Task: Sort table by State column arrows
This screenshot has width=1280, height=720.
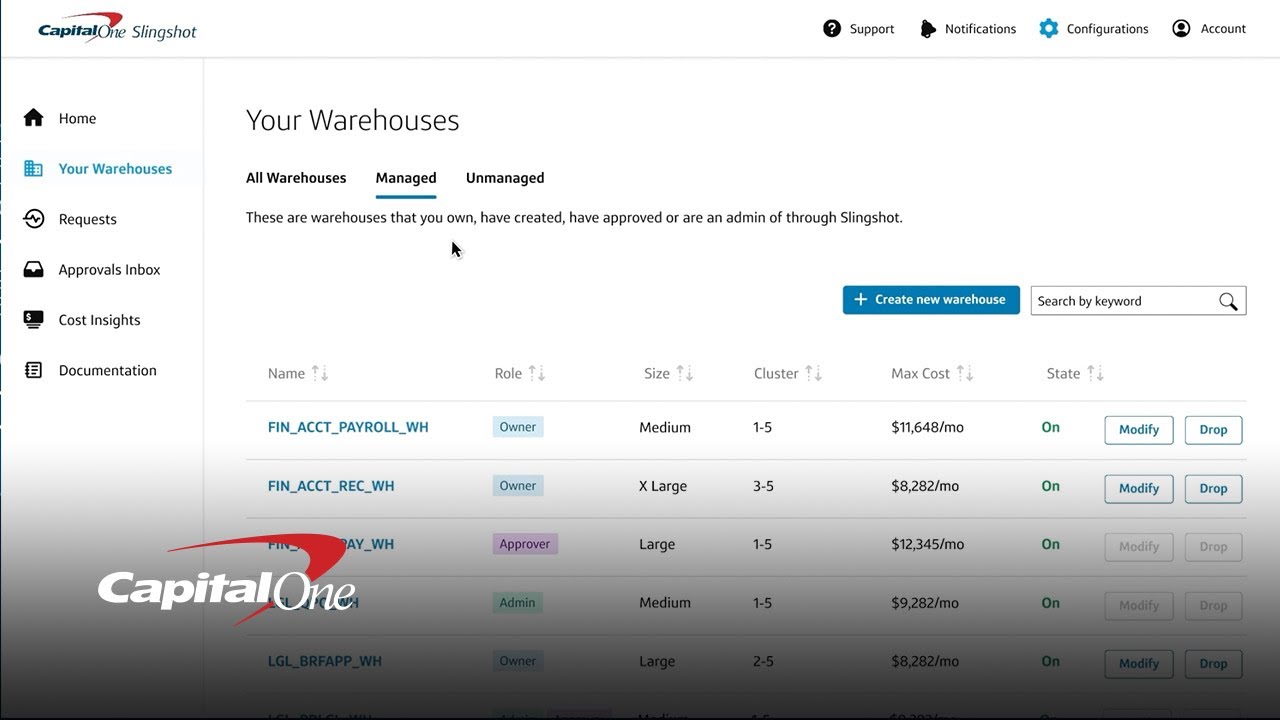Action: [x=1095, y=373]
